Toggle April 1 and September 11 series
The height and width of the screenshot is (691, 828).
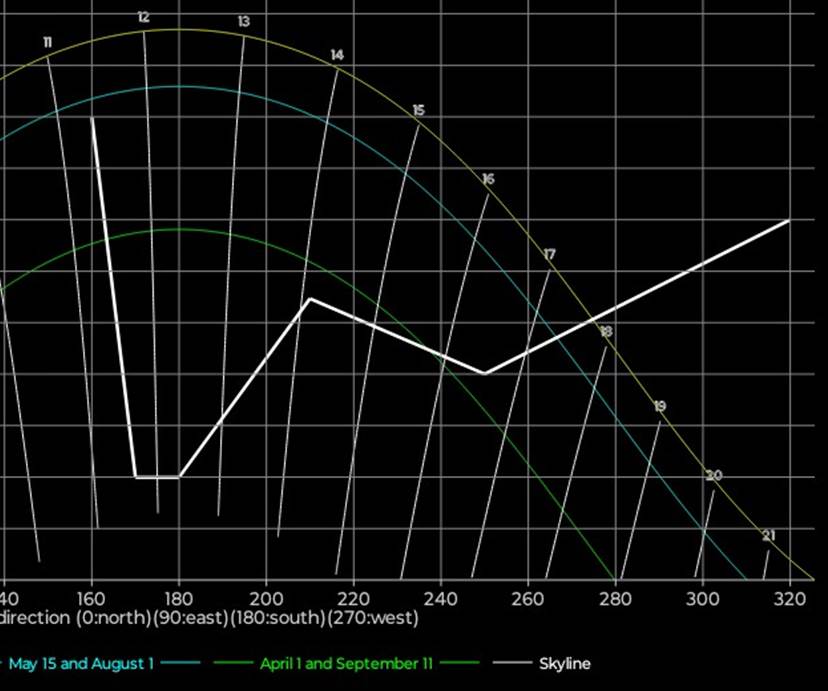point(336,664)
